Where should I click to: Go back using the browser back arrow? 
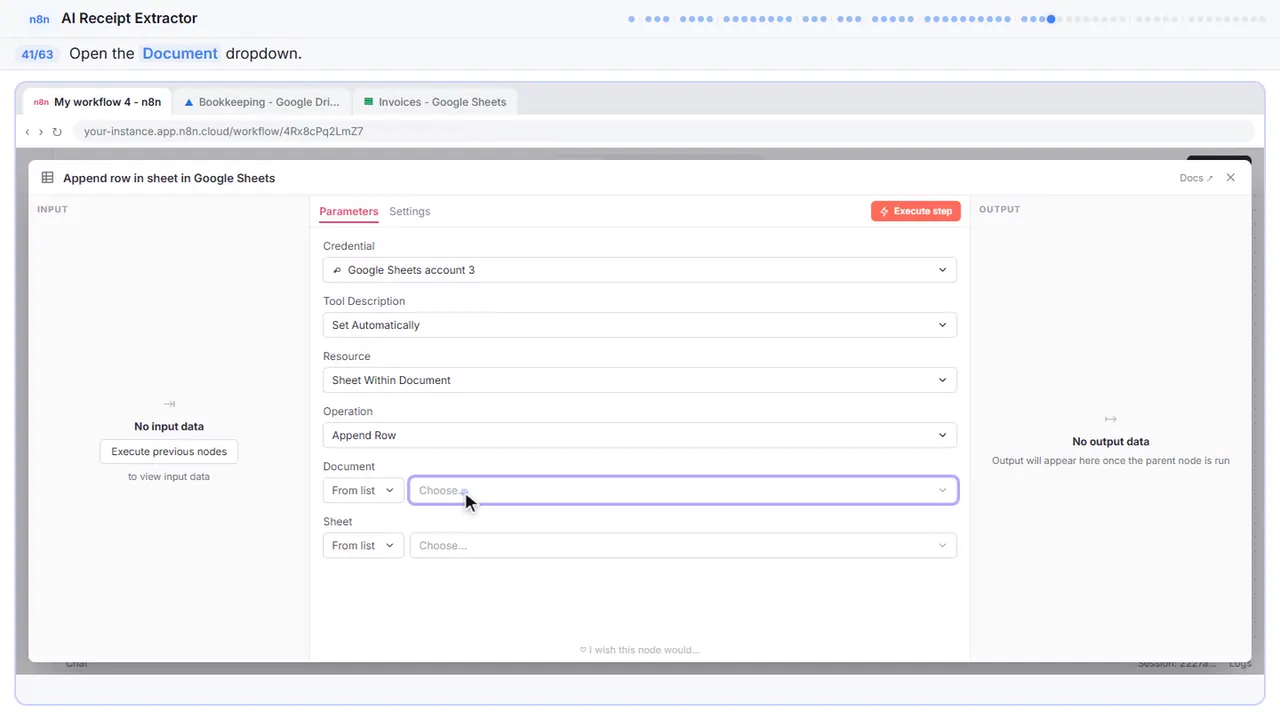coord(27,131)
